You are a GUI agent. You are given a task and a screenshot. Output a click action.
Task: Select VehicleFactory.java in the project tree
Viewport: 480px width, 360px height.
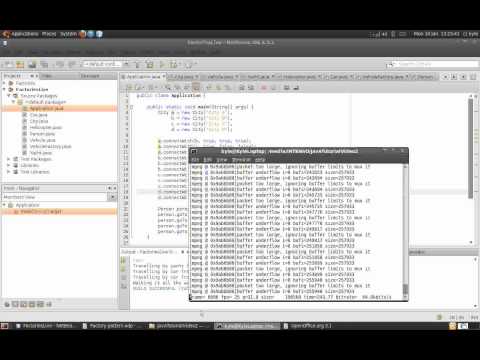coord(50,146)
